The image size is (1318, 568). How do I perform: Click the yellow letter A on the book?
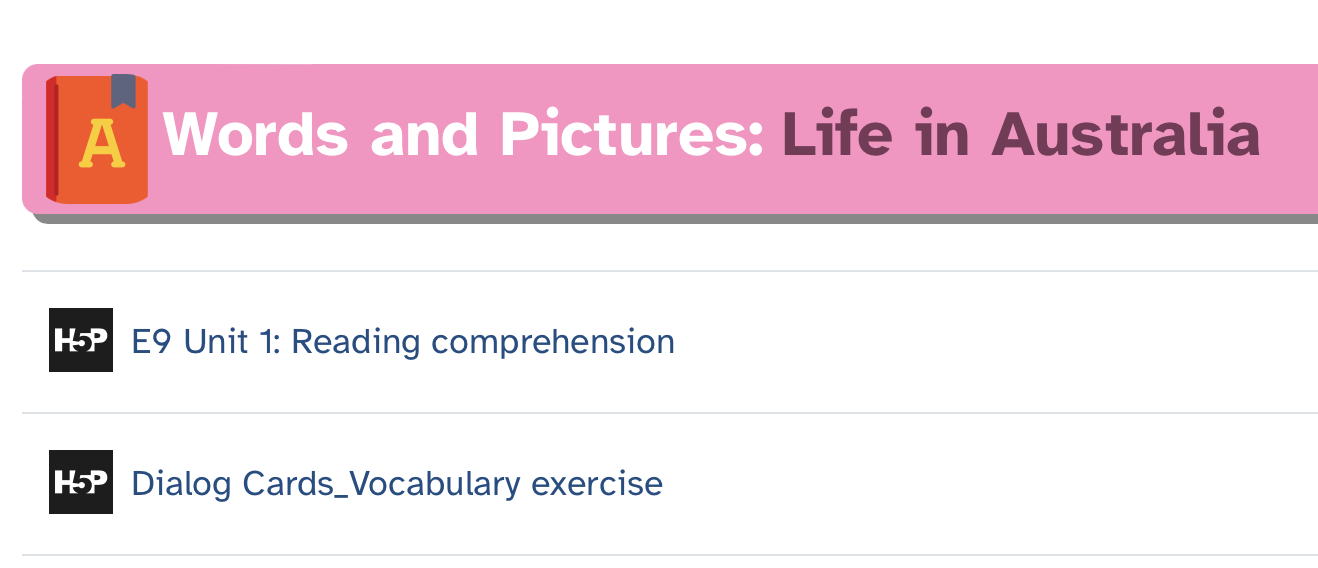[x=102, y=144]
